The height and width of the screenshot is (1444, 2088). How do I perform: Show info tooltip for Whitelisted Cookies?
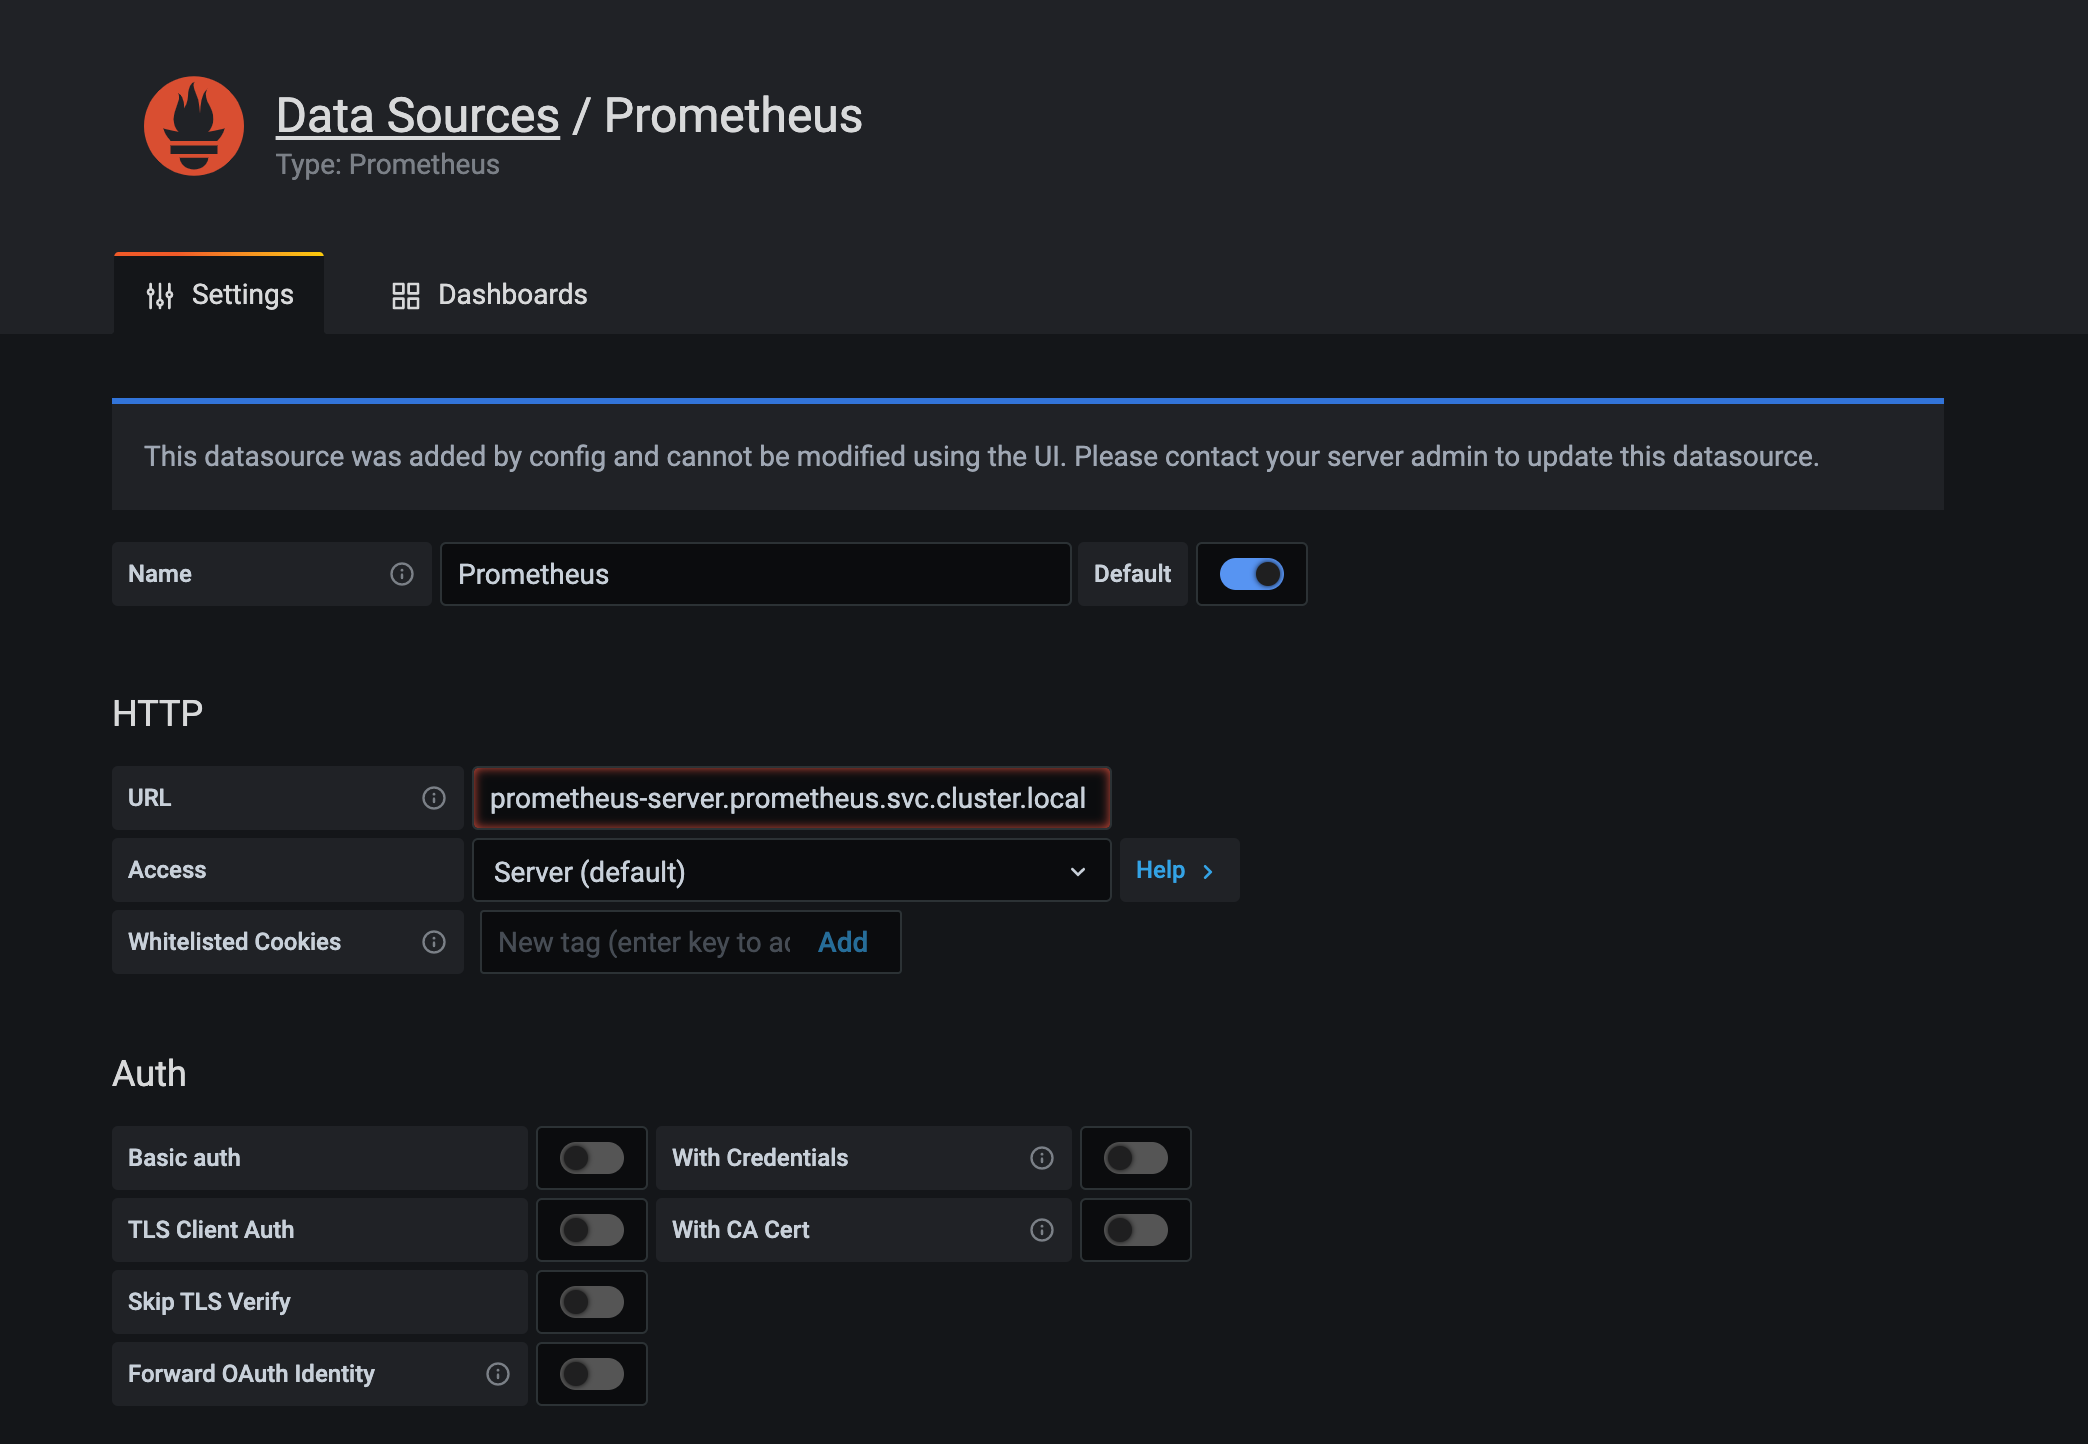click(x=434, y=942)
